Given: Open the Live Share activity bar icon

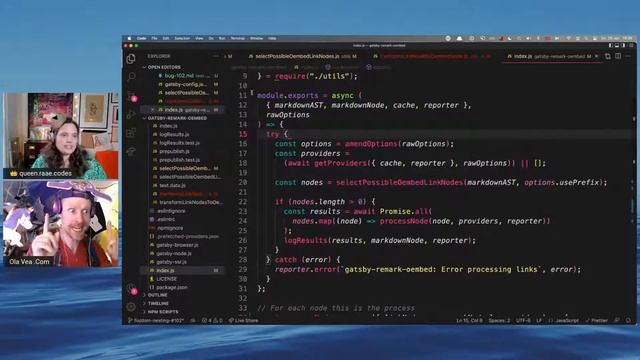Looking at the screenshot, I should [x=131, y=152].
